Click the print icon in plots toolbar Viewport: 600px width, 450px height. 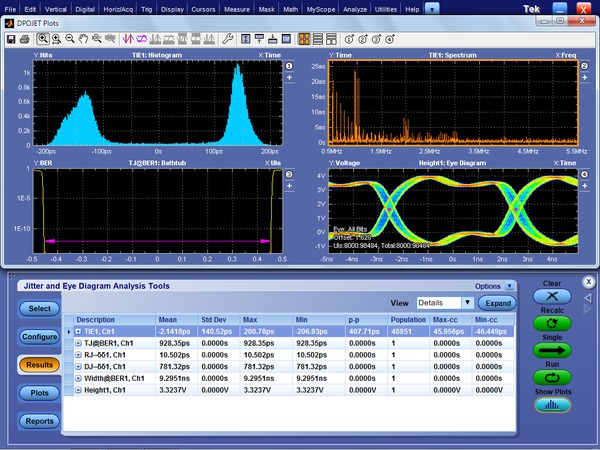(24, 39)
